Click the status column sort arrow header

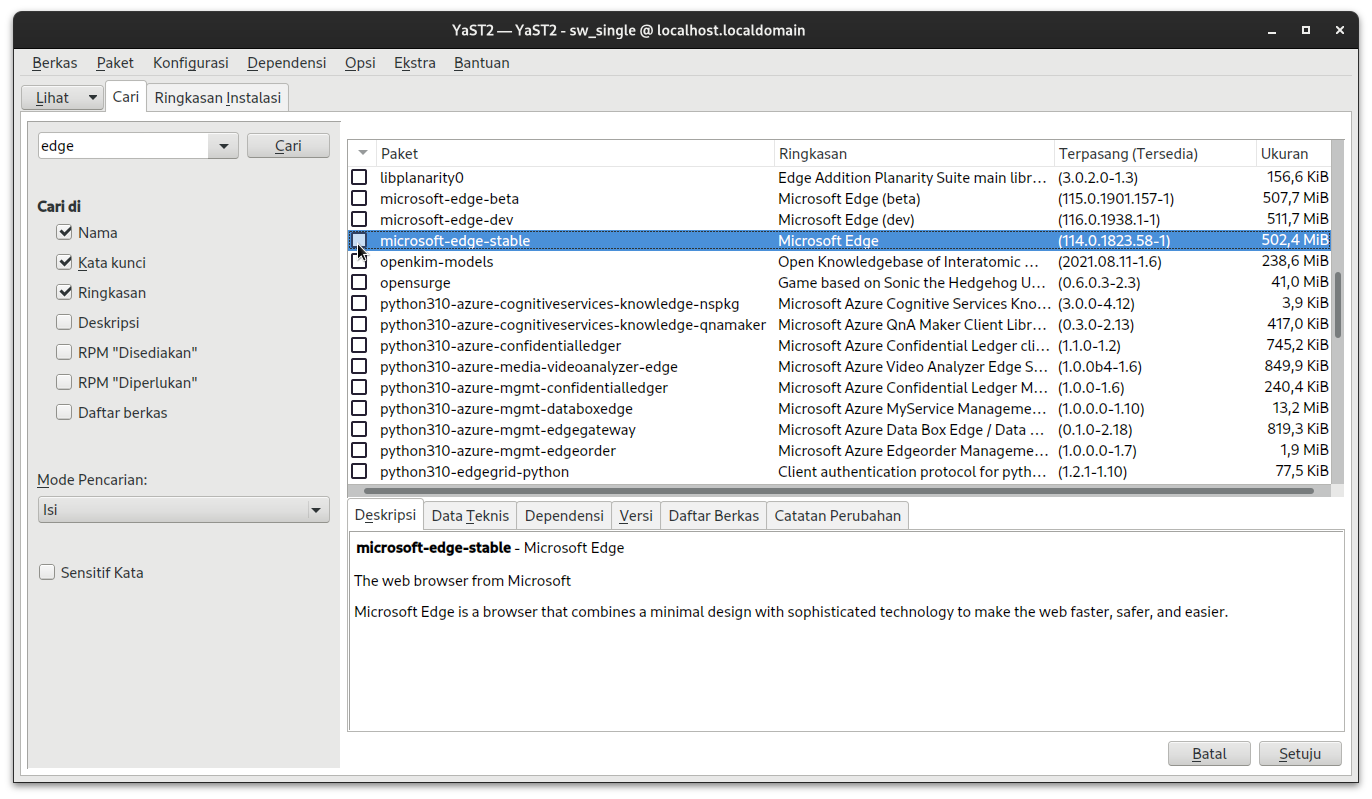362,153
